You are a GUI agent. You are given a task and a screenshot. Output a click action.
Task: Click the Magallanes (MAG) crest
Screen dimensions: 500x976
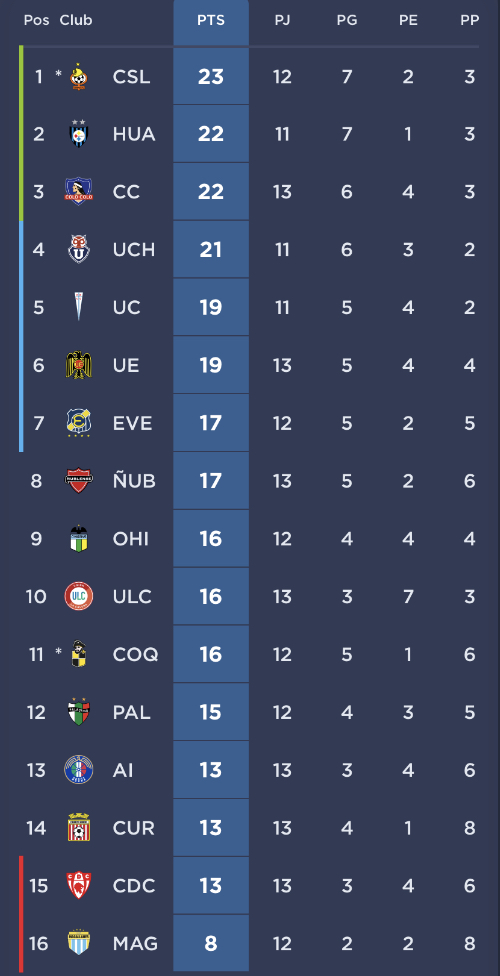coord(79,943)
